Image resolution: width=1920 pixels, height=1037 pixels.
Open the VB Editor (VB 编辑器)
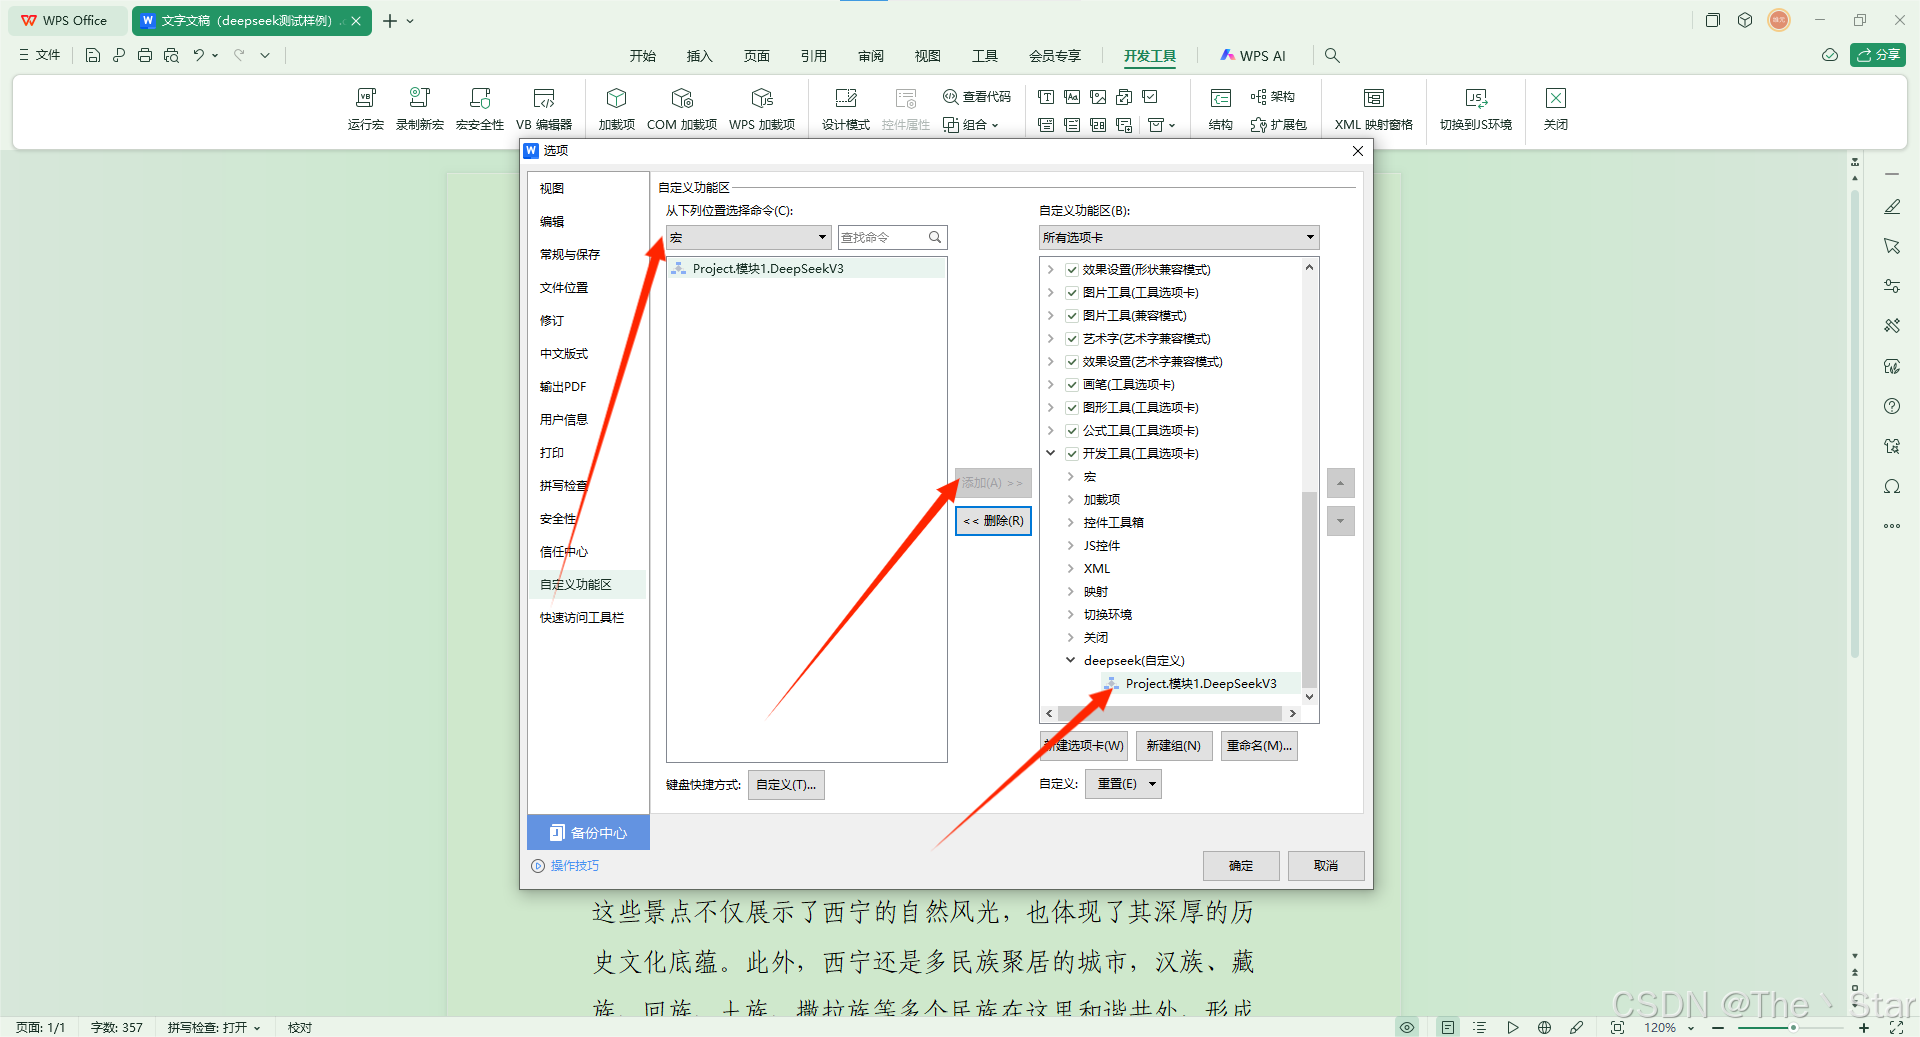(x=544, y=109)
